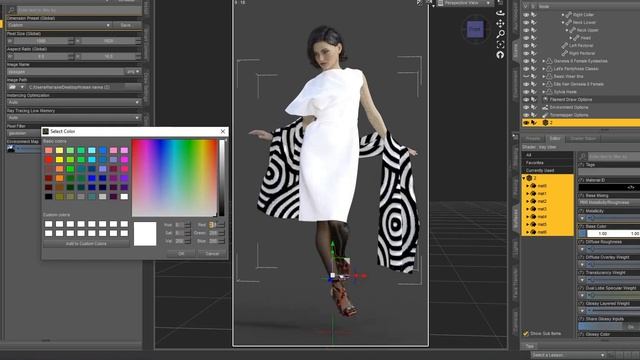Click the Environment Options node icon

545,107
